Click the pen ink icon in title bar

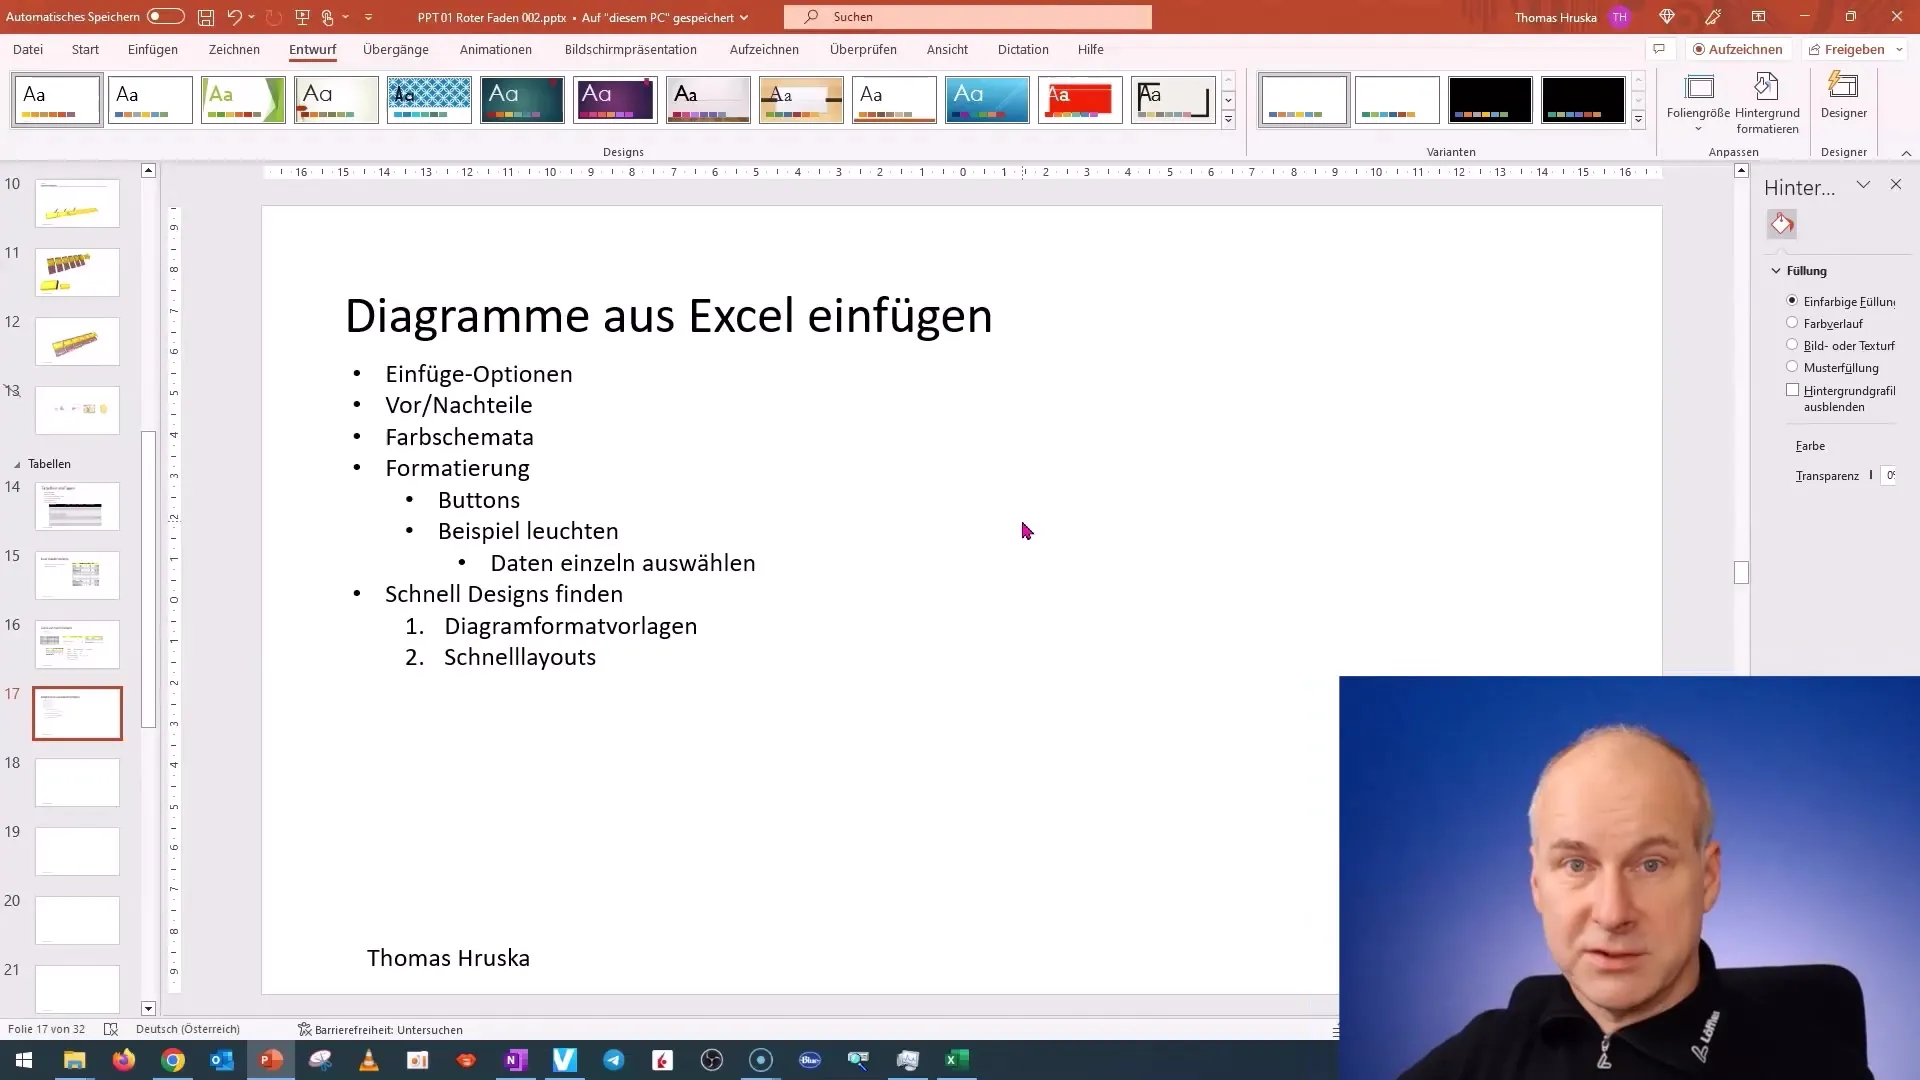tap(1713, 17)
